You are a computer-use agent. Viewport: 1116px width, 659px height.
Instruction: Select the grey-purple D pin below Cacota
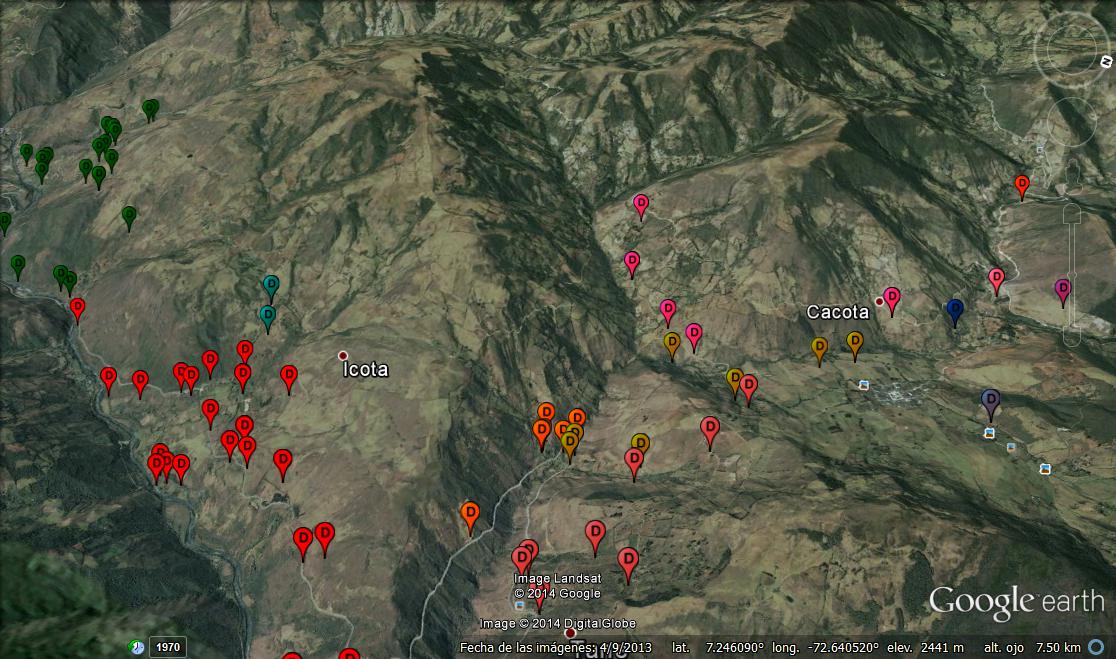pyautogui.click(x=990, y=401)
